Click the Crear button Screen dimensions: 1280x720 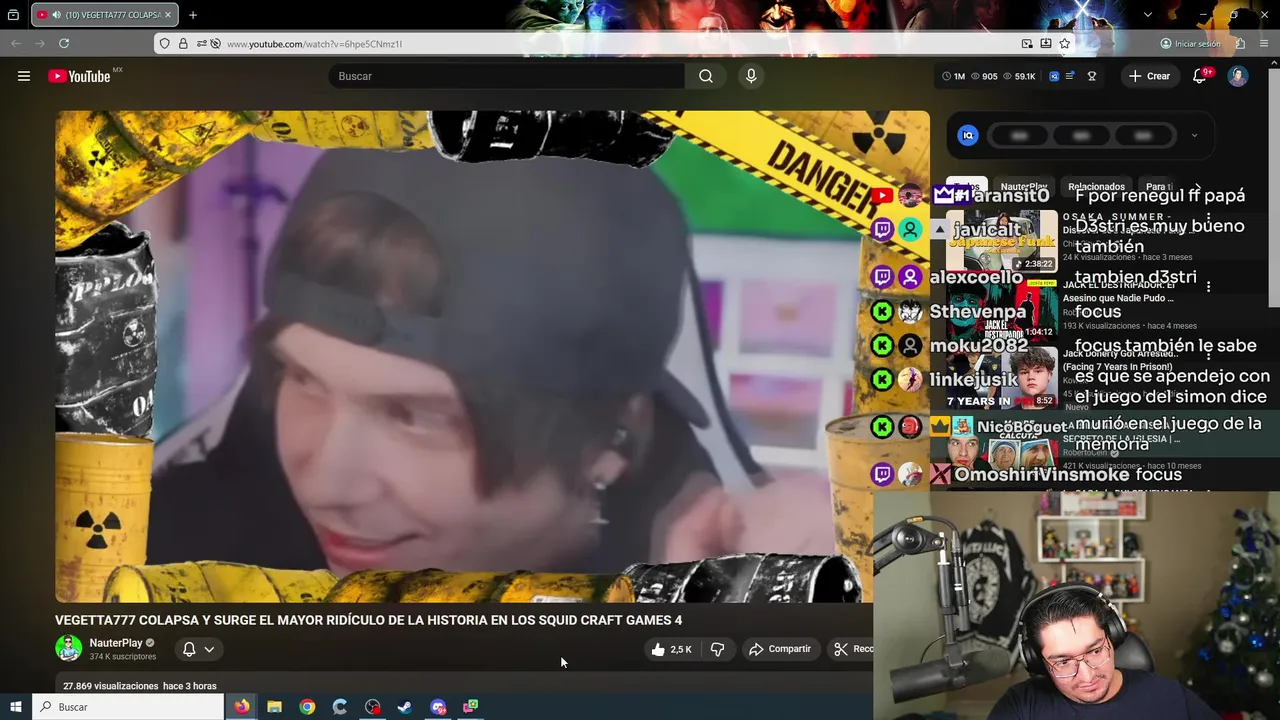(1149, 76)
